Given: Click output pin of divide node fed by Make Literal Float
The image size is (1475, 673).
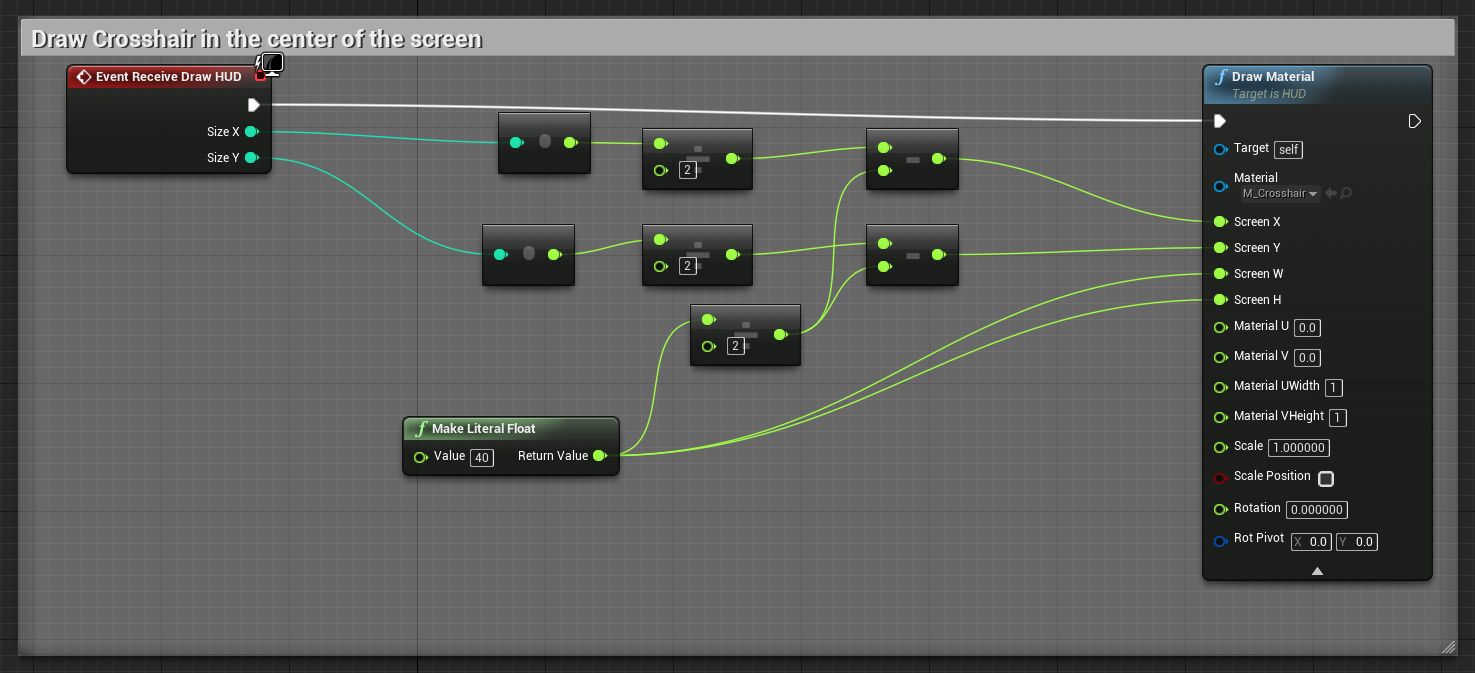Looking at the screenshot, I should coord(781,335).
